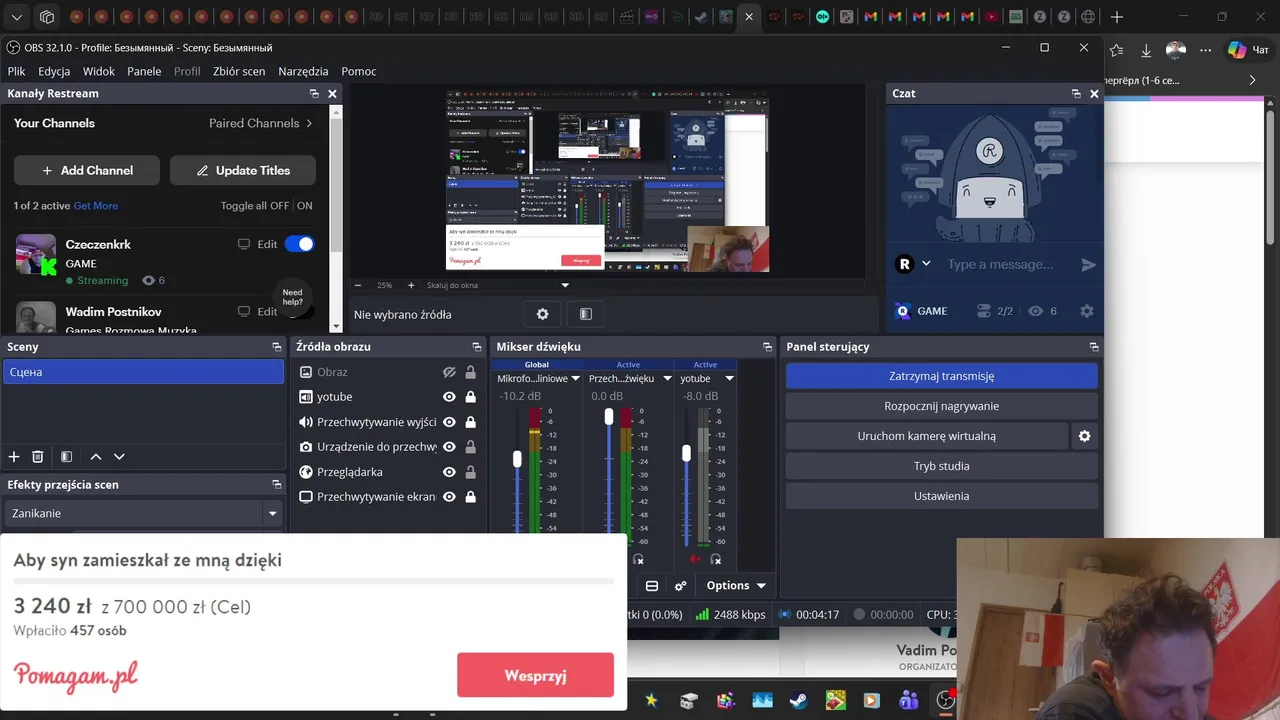Screen dimensions: 1280x720
Task: Expand Mikrofo...liniowe channel menu
Action: [x=575, y=379]
